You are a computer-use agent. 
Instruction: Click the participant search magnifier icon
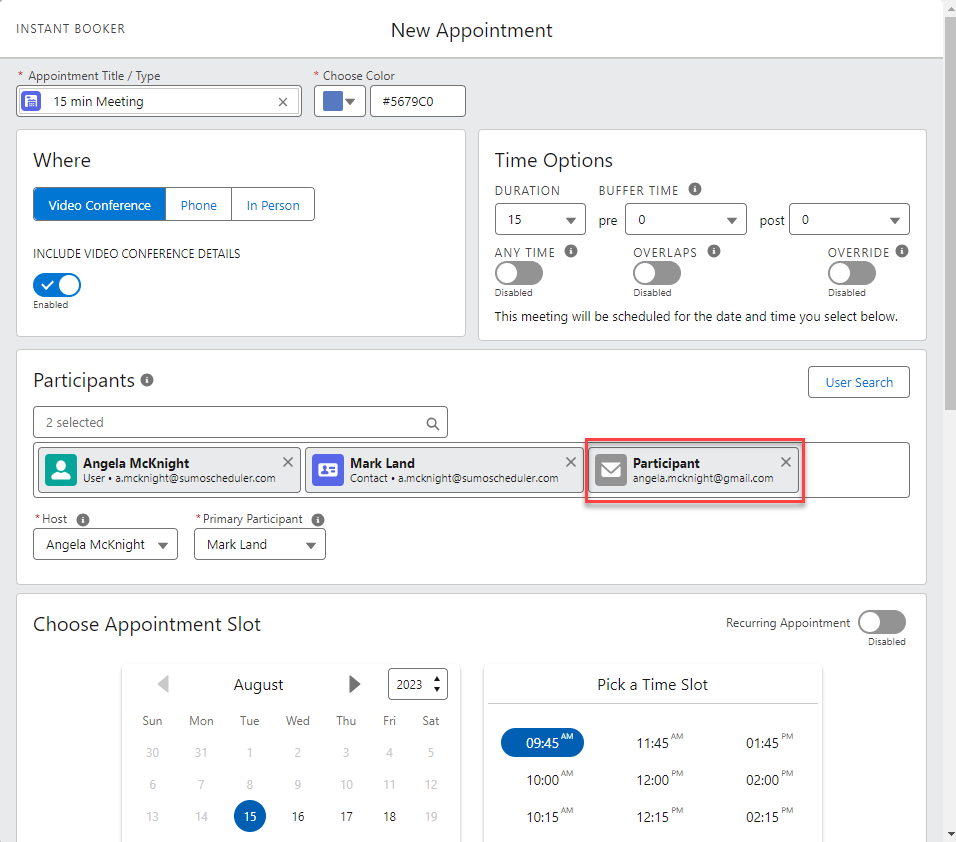pos(433,423)
